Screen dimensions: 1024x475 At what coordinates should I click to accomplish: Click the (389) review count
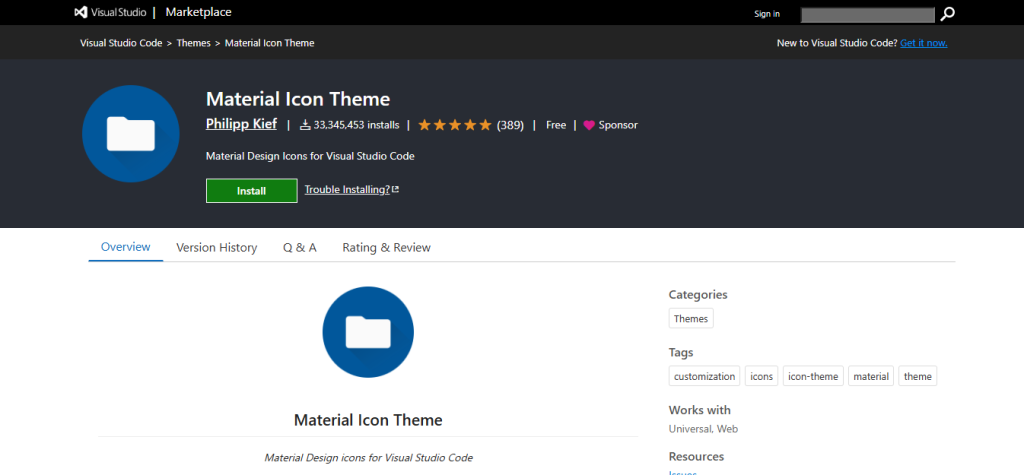(510, 125)
